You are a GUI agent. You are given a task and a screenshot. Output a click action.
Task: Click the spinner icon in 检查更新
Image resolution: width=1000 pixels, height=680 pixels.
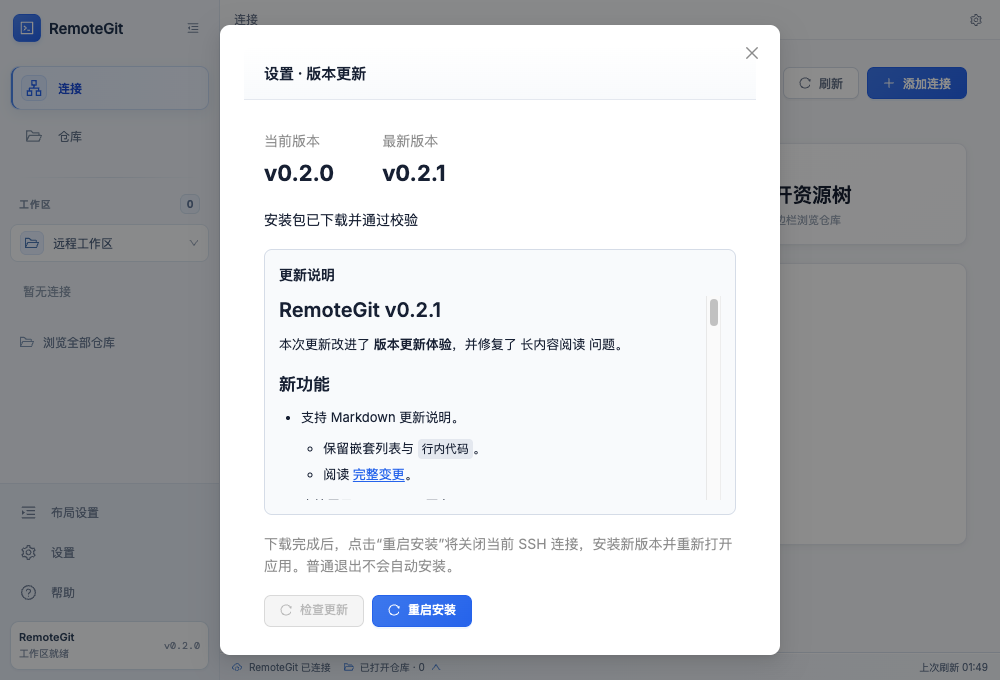286,610
